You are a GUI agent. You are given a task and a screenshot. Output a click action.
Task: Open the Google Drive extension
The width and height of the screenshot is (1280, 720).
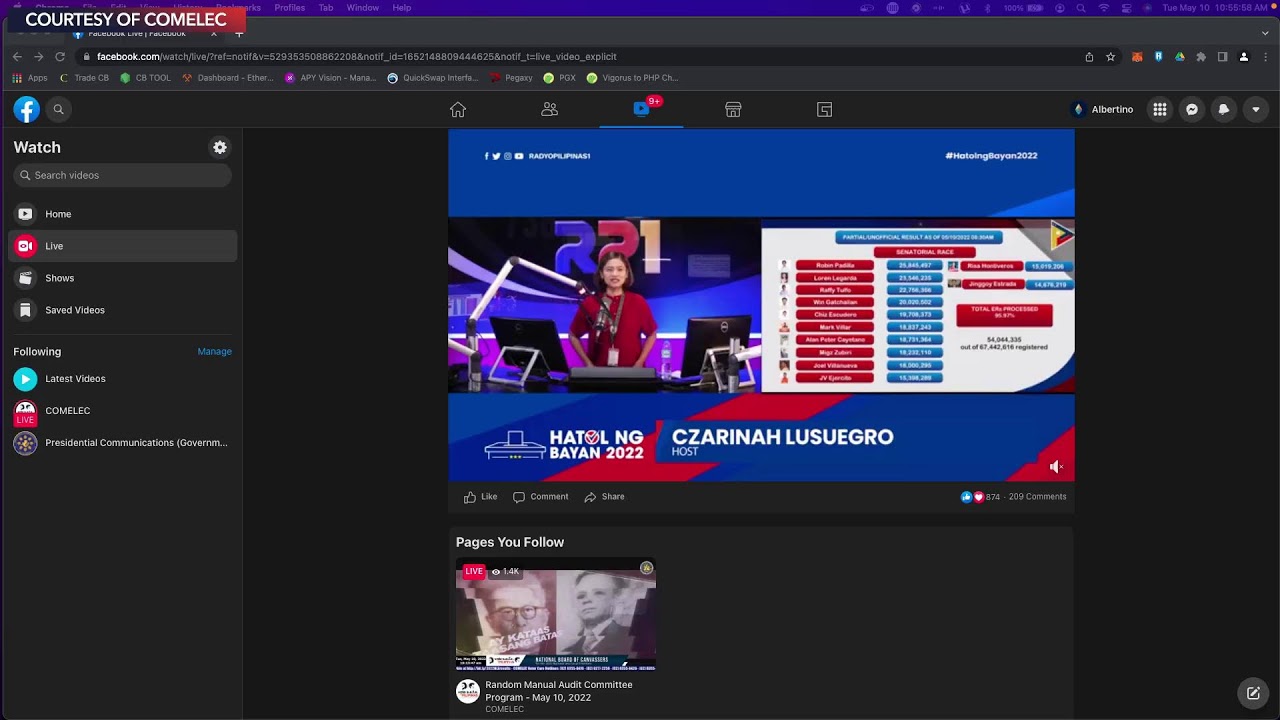(x=1180, y=57)
